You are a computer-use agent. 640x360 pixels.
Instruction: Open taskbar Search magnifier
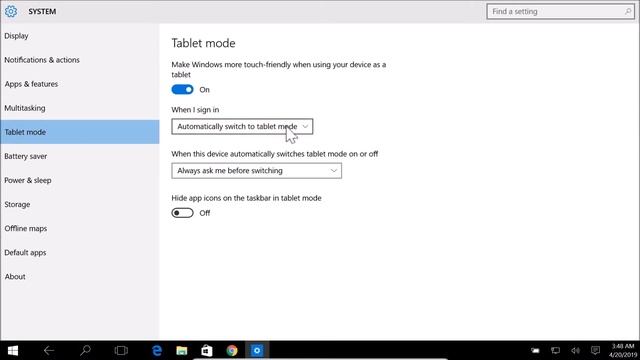(85, 351)
